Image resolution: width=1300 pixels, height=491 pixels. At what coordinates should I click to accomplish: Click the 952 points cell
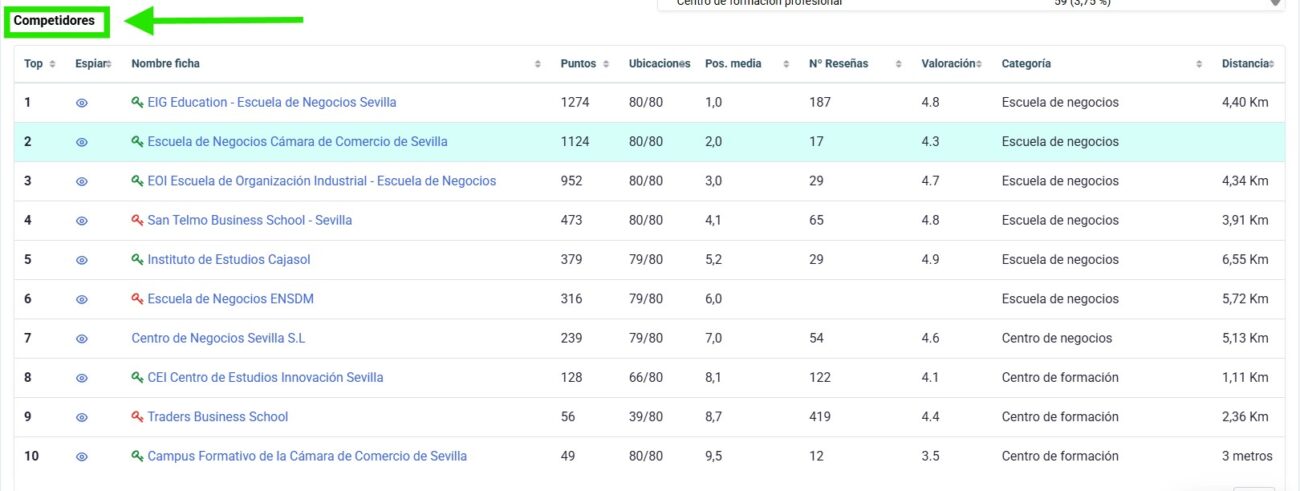pyautogui.click(x=571, y=181)
